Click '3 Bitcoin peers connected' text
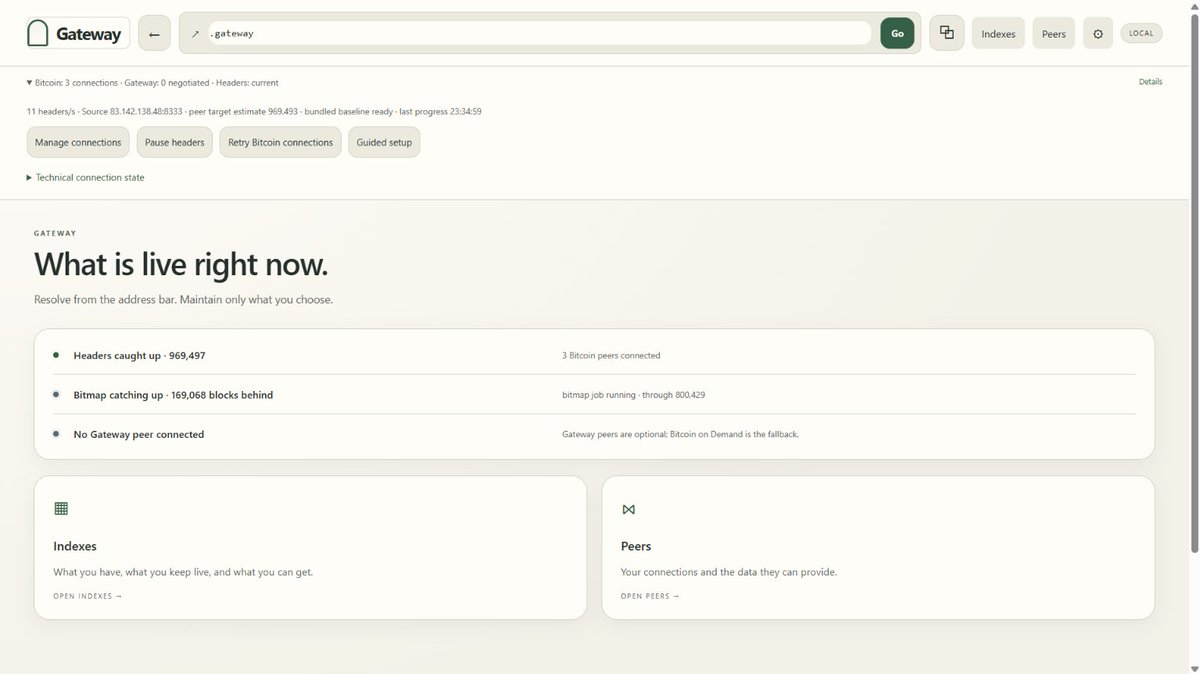 611,355
